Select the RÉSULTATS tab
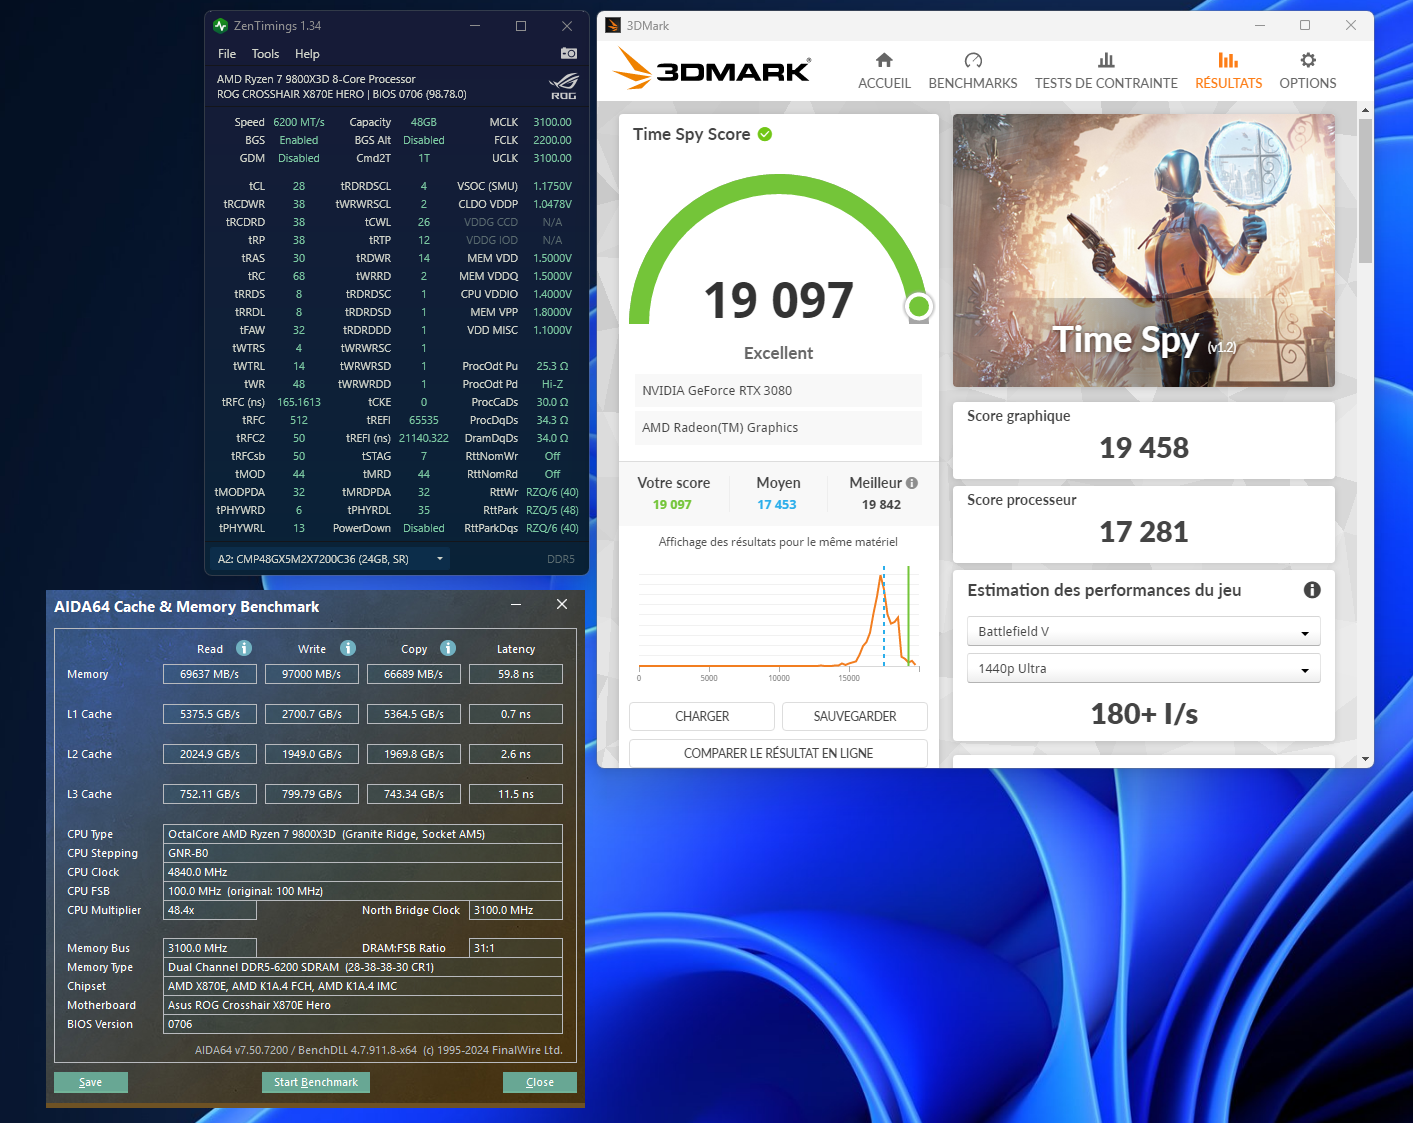The width and height of the screenshot is (1413, 1123). pyautogui.click(x=1228, y=71)
